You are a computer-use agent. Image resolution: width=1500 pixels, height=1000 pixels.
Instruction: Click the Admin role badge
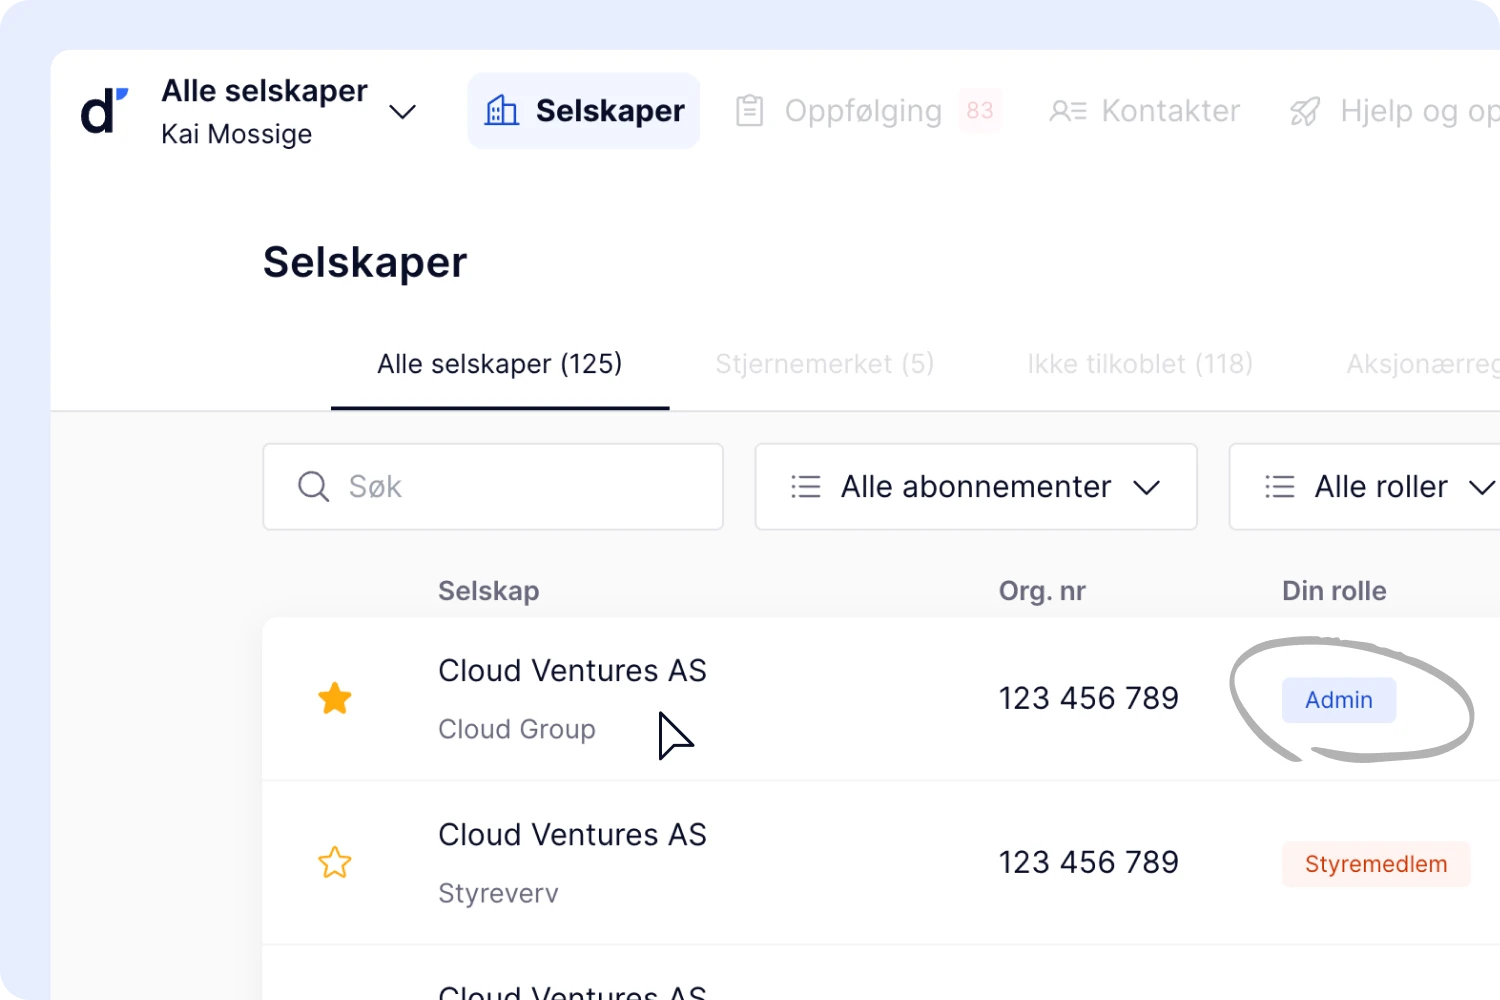click(x=1338, y=700)
